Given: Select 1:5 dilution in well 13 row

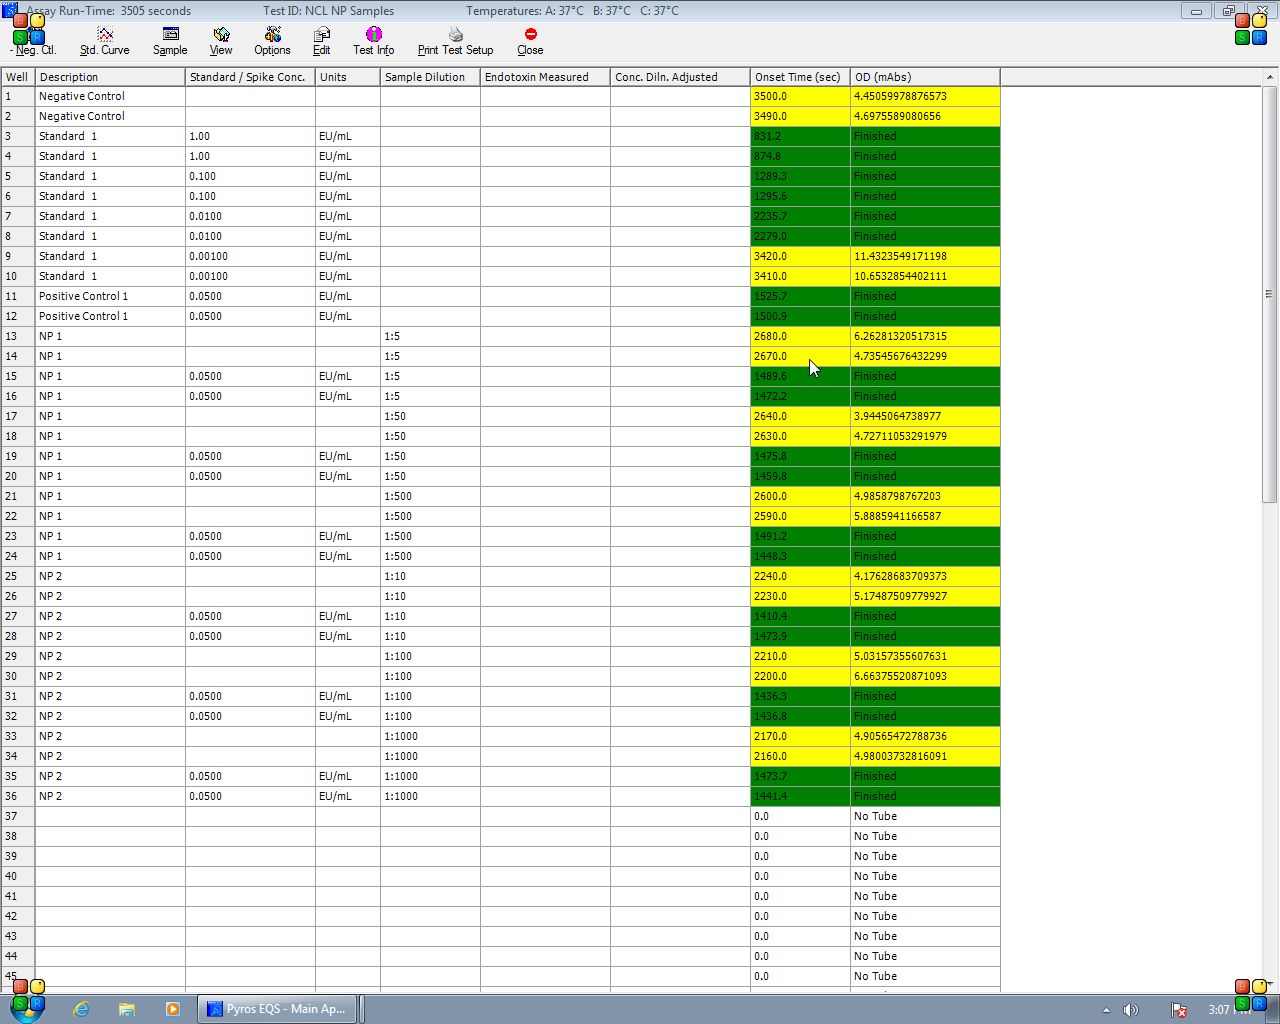Looking at the screenshot, I should click(x=430, y=336).
